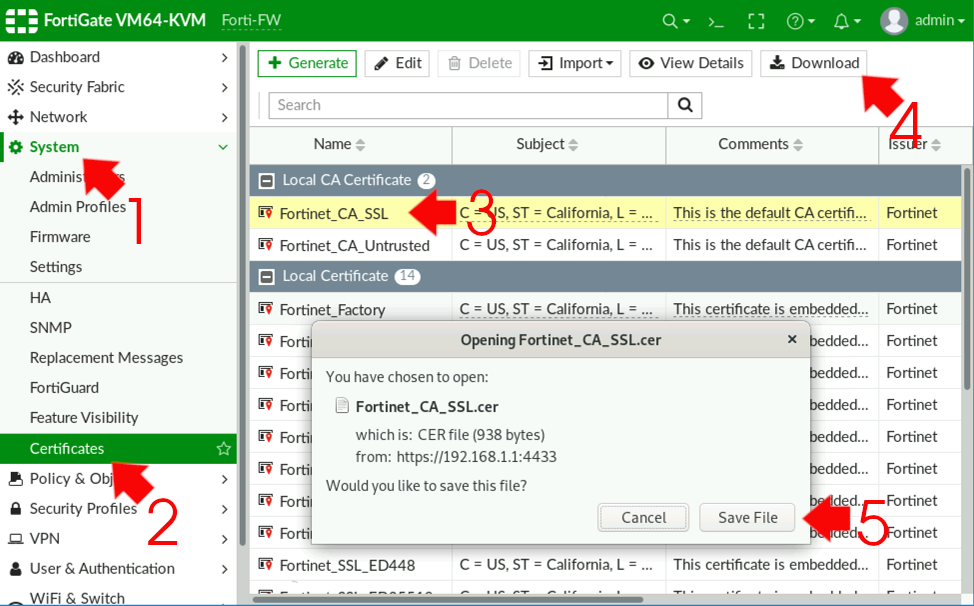Screen dimensions: 974x606
Task: Expand the VPN menu chevron
Action: [224, 539]
